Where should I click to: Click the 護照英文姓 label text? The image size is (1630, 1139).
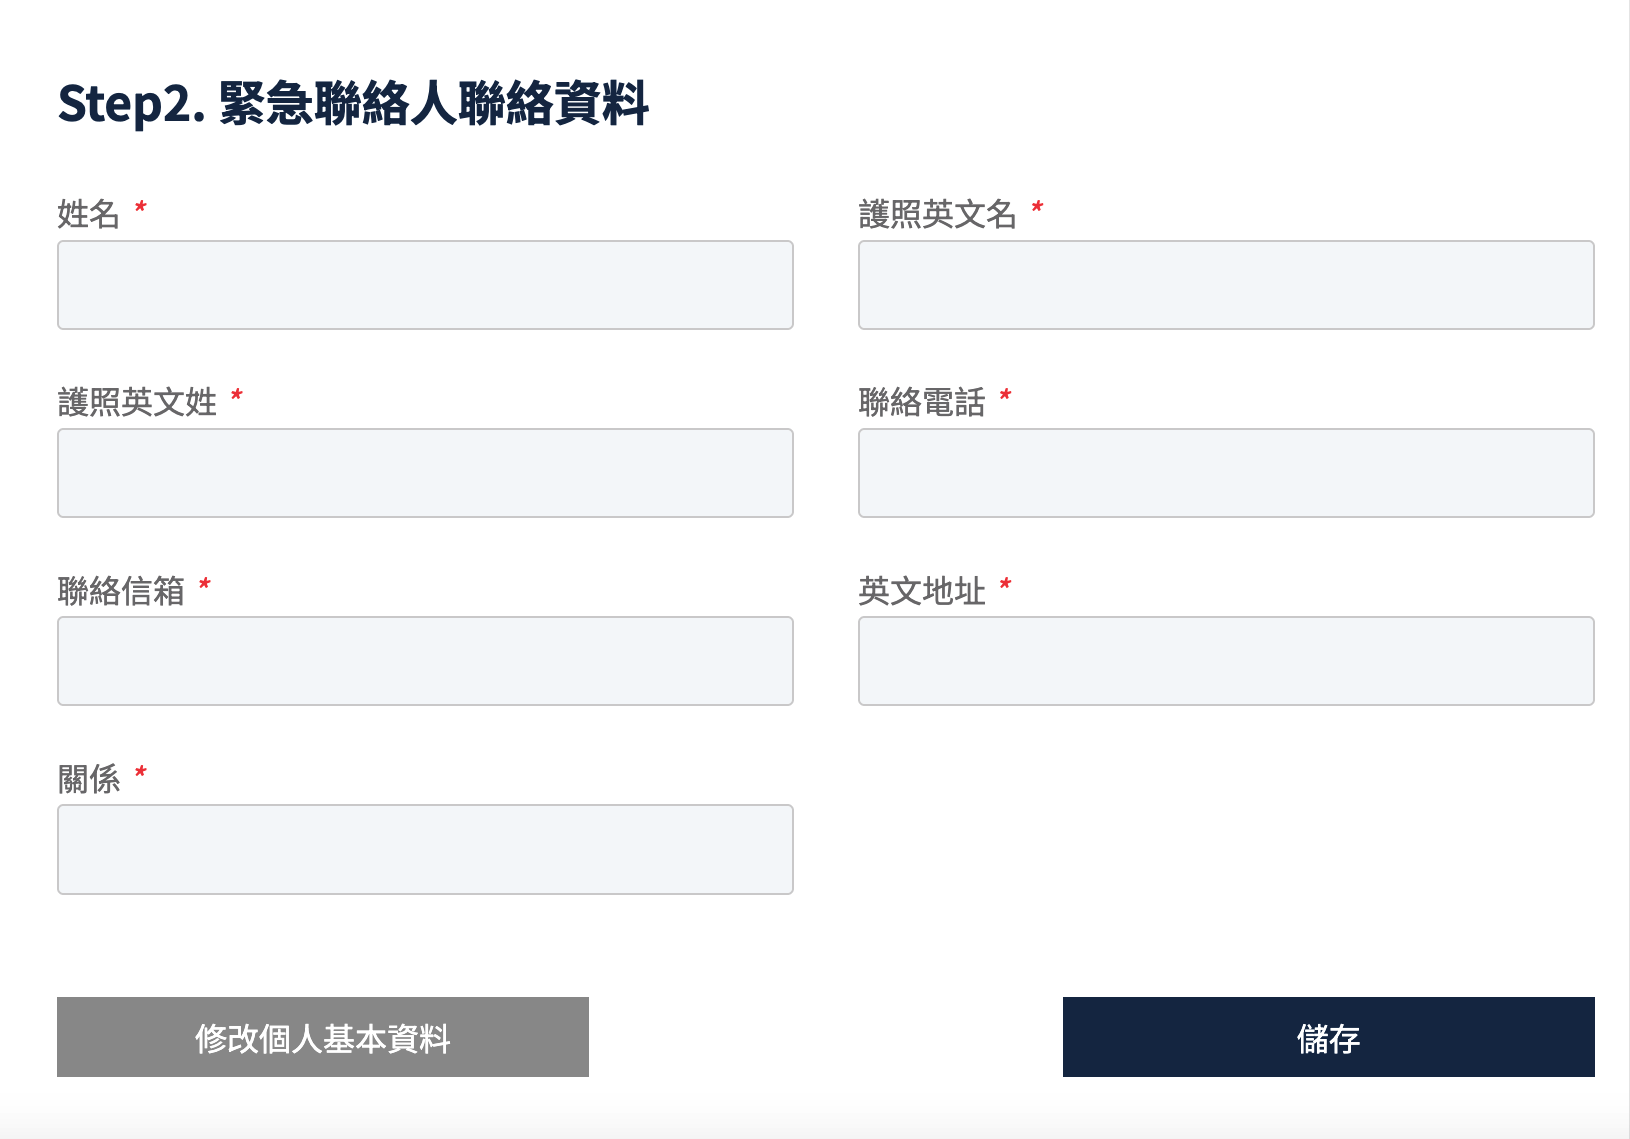pos(137,402)
